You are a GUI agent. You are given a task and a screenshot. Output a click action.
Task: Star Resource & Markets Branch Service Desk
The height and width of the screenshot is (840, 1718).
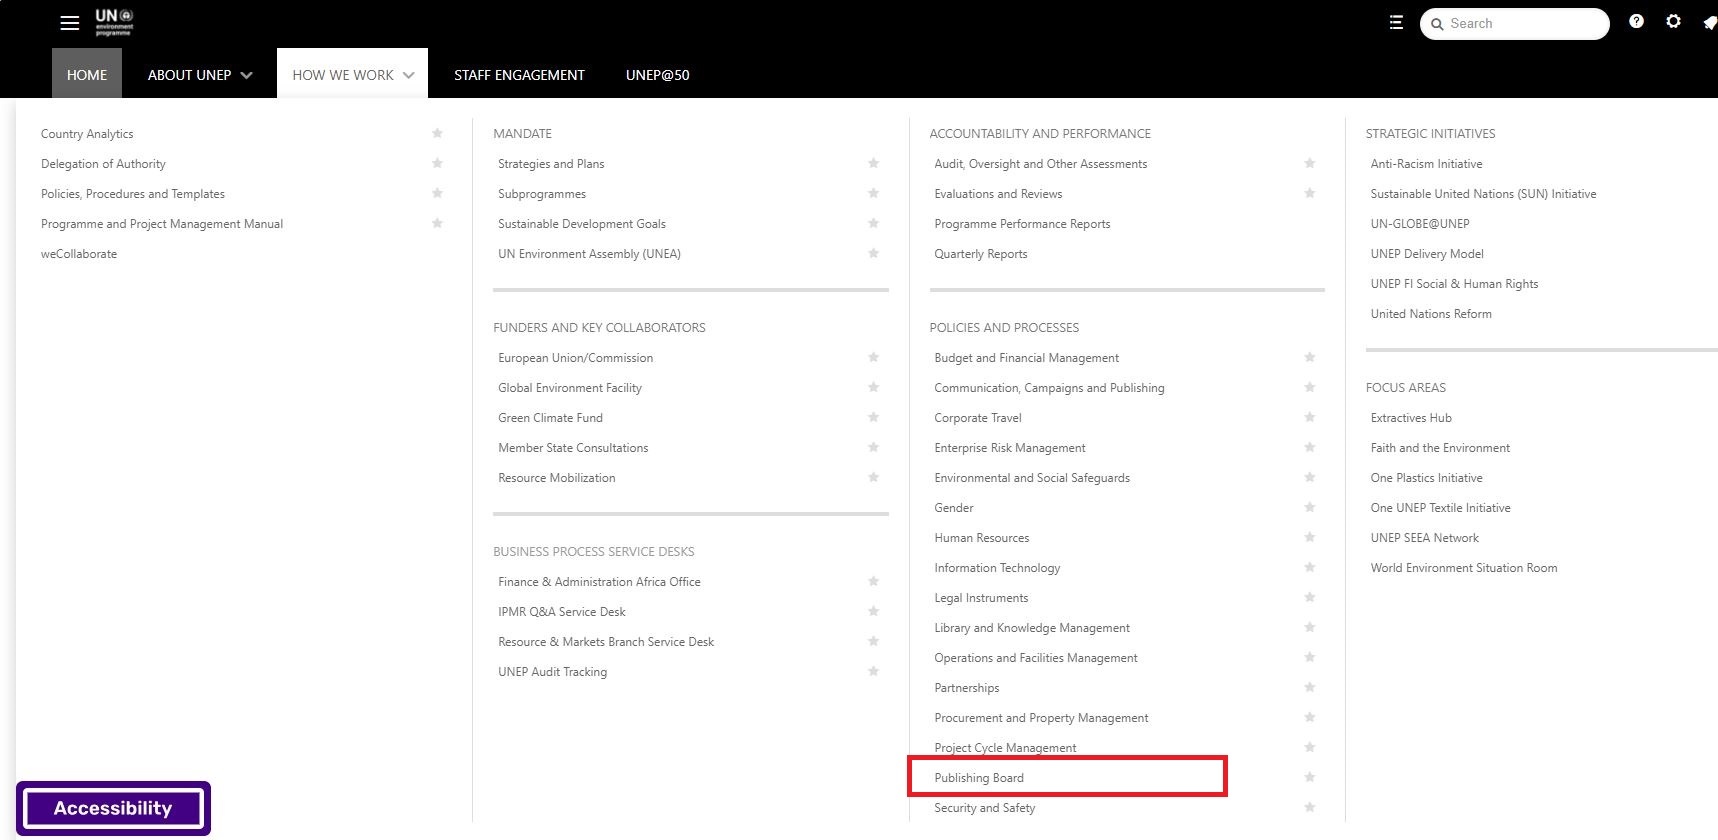coord(873,641)
